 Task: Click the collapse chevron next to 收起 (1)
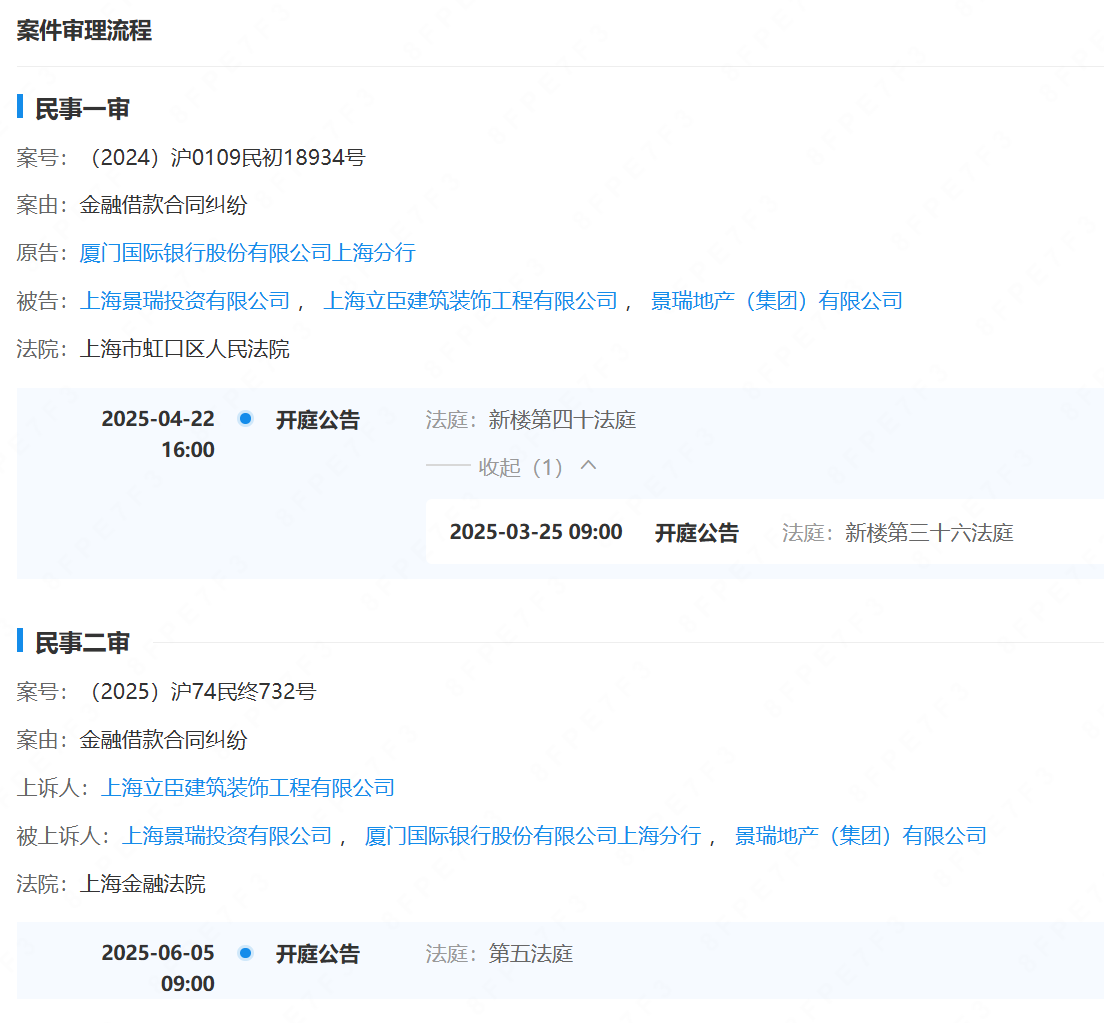click(x=589, y=465)
